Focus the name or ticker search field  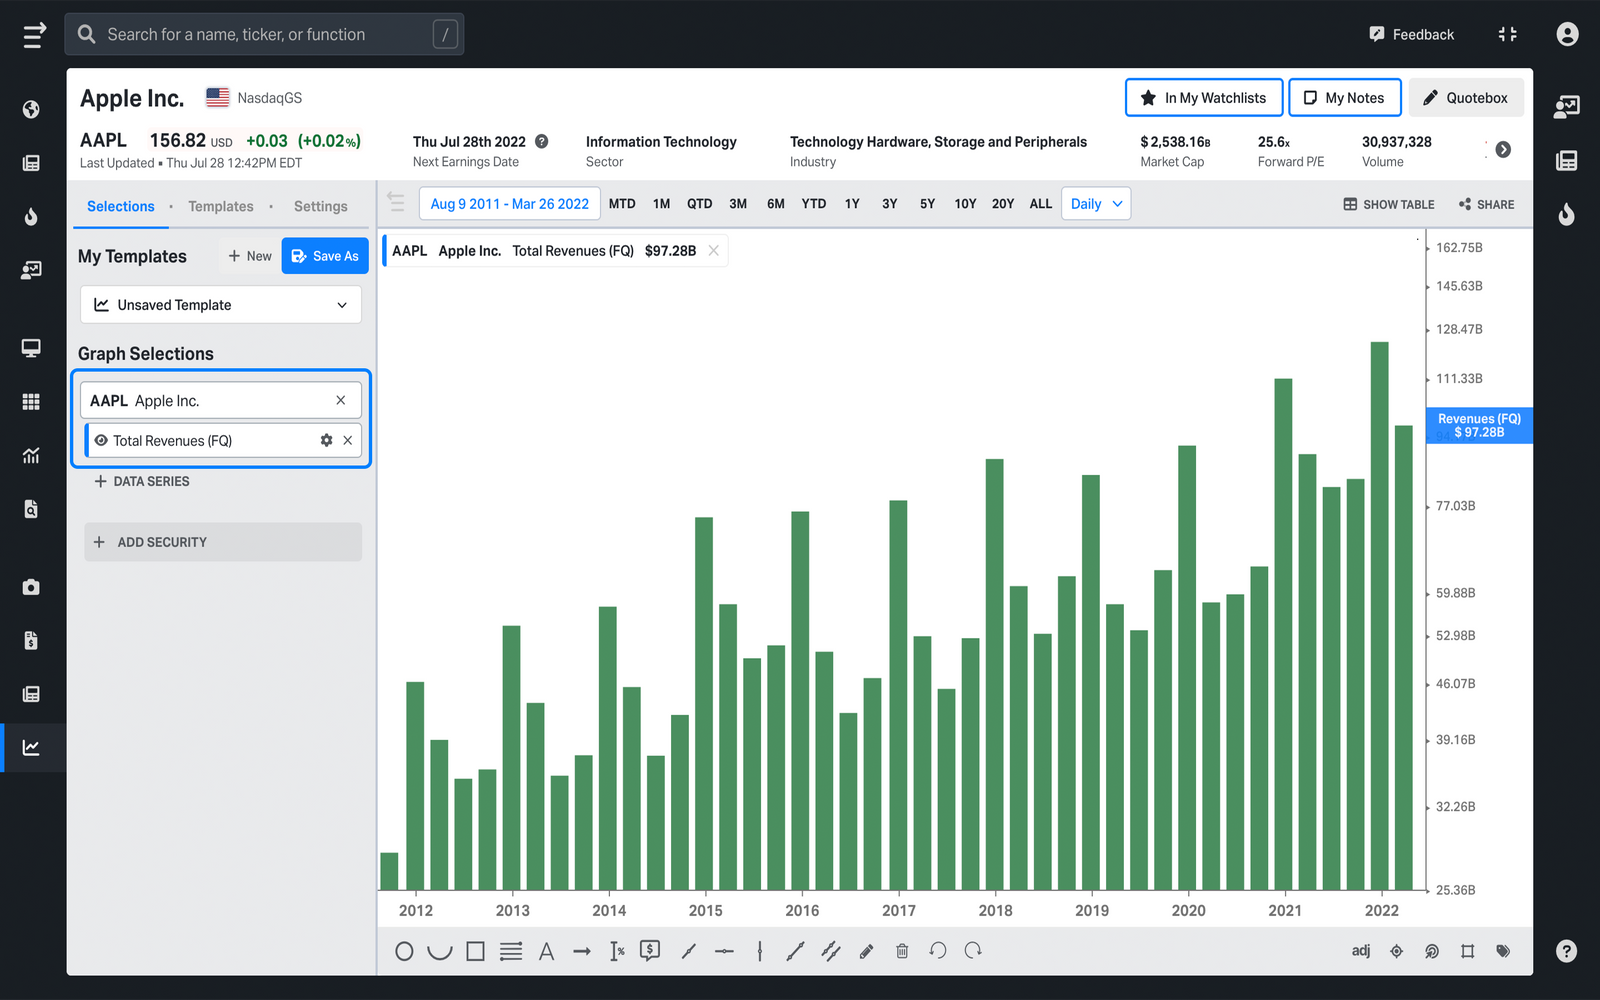click(264, 34)
